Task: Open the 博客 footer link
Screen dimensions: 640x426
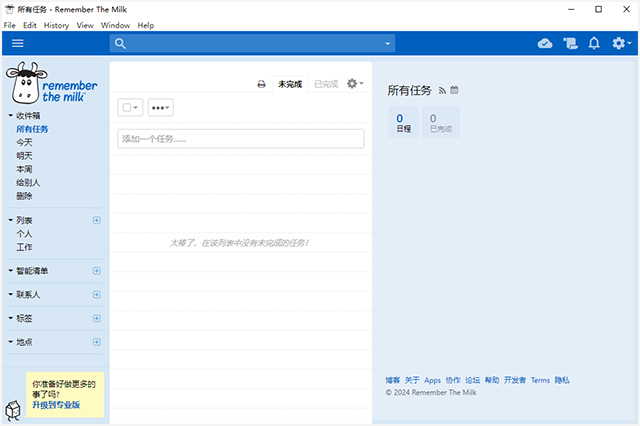Action: click(x=393, y=380)
